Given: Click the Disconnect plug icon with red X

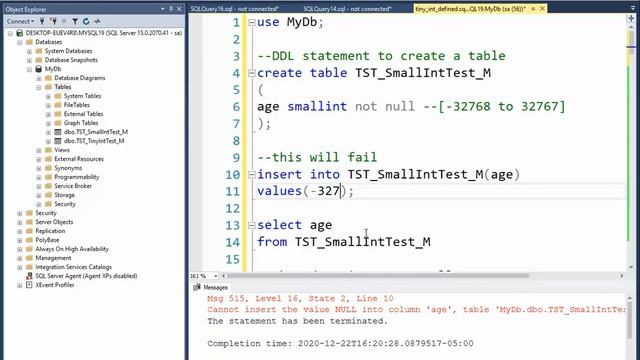Looking at the screenshot, I should 53,21.
